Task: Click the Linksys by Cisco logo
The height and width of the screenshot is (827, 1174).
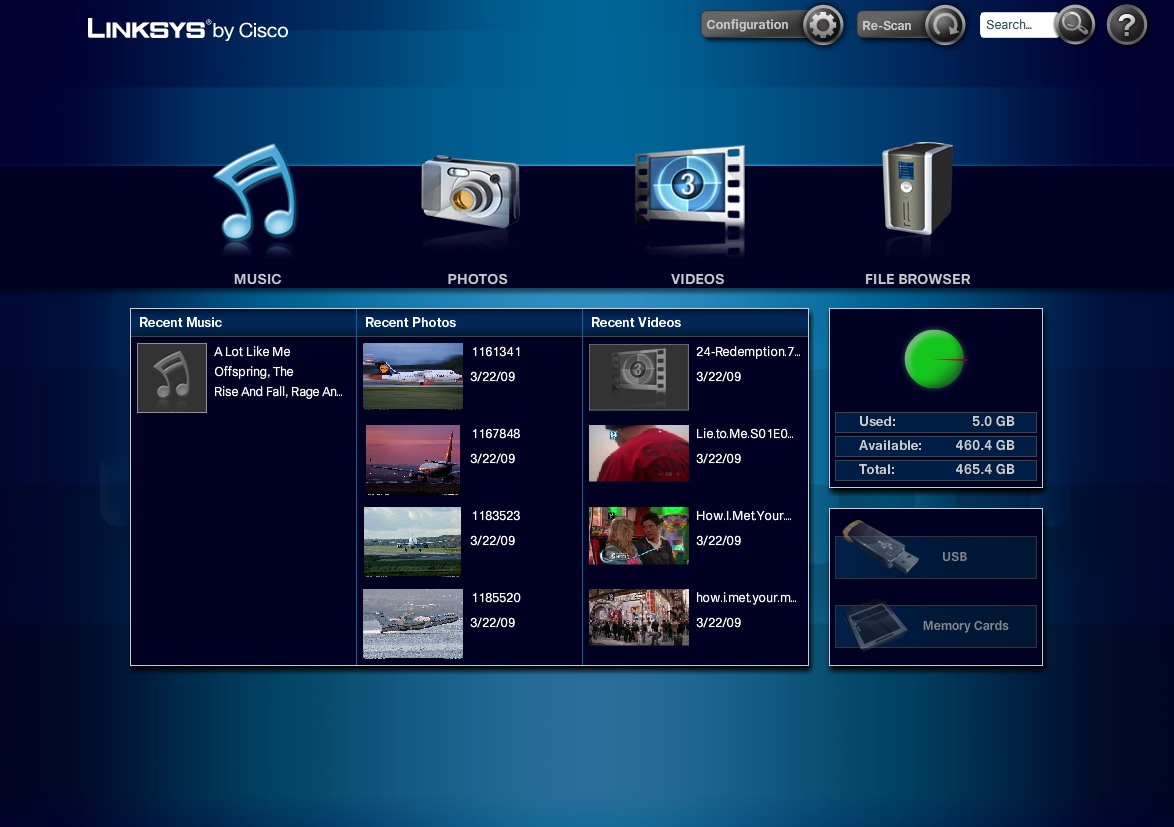Action: click(x=188, y=29)
